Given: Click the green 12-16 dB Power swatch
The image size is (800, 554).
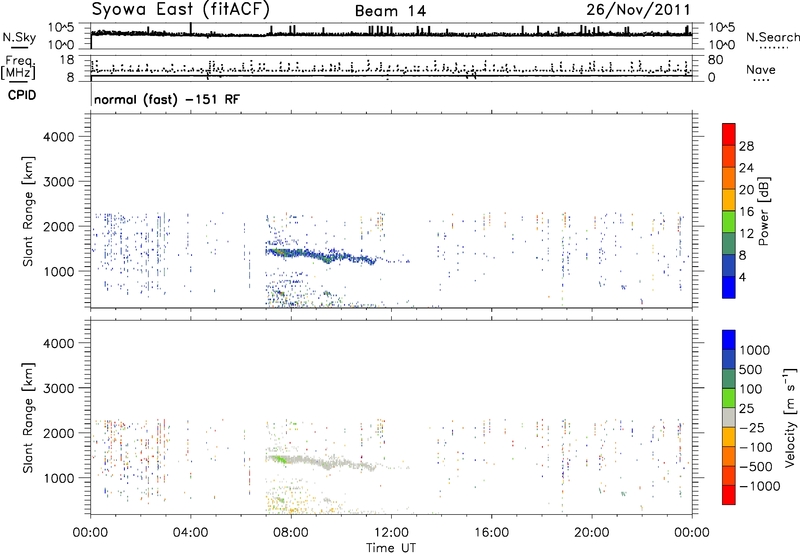Looking at the screenshot, I should [729, 221].
